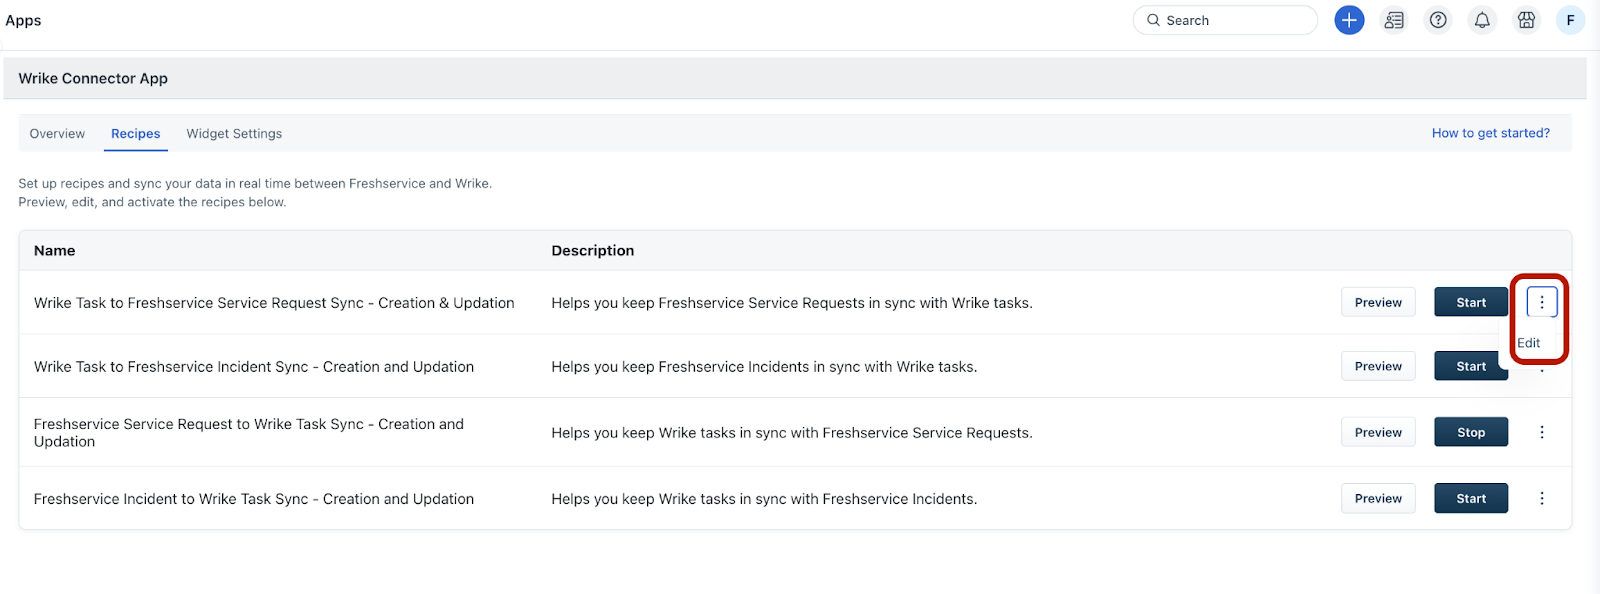1600x594 pixels.
Task: Select 'Wrike Task to Freshservice Service Request Sync' name
Action: click(x=274, y=303)
